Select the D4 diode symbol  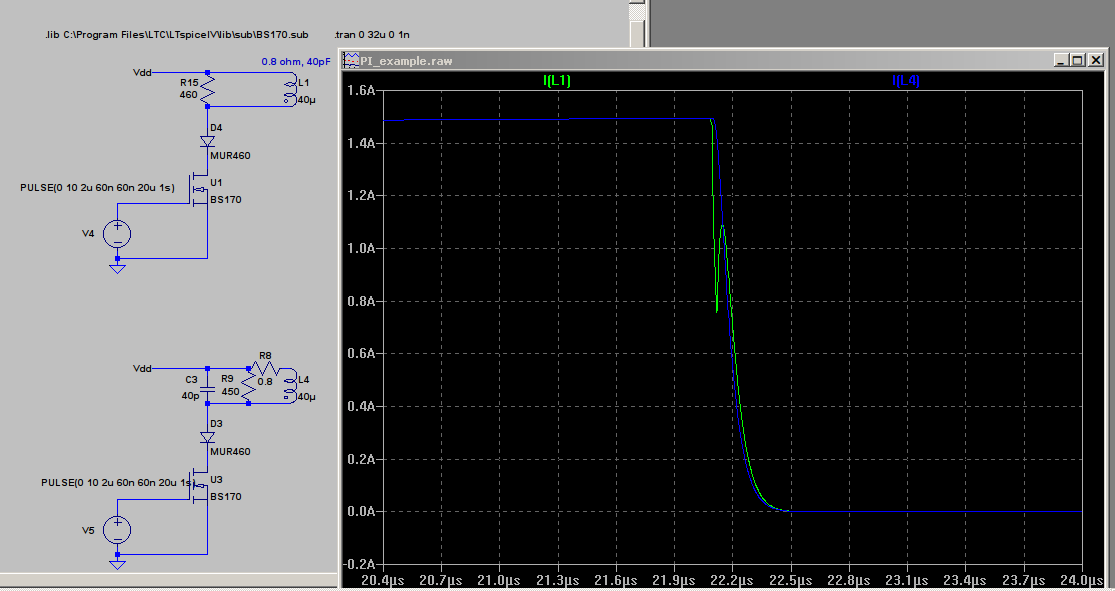click(x=207, y=141)
